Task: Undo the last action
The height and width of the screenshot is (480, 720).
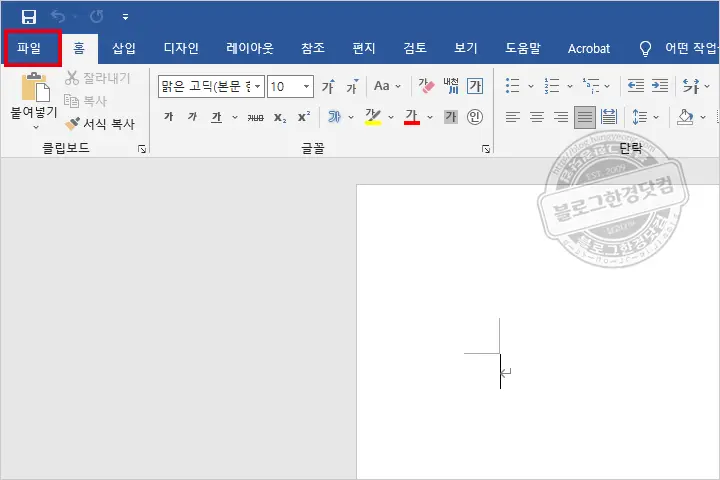Action: (x=58, y=17)
